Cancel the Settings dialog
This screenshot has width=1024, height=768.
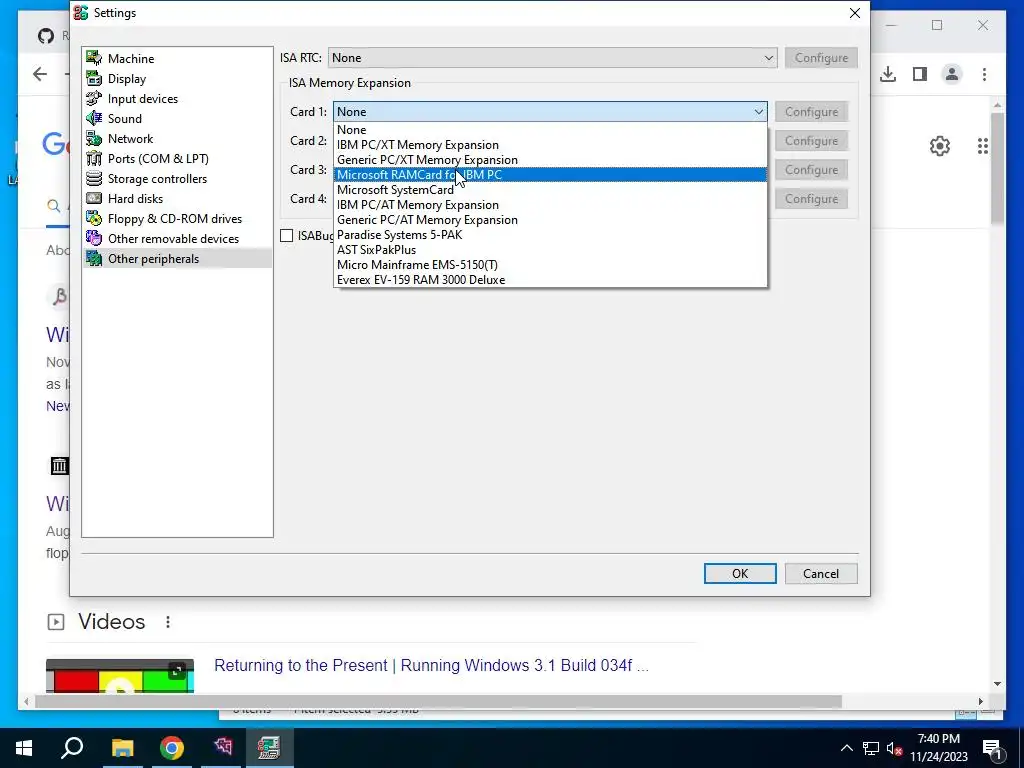821,573
